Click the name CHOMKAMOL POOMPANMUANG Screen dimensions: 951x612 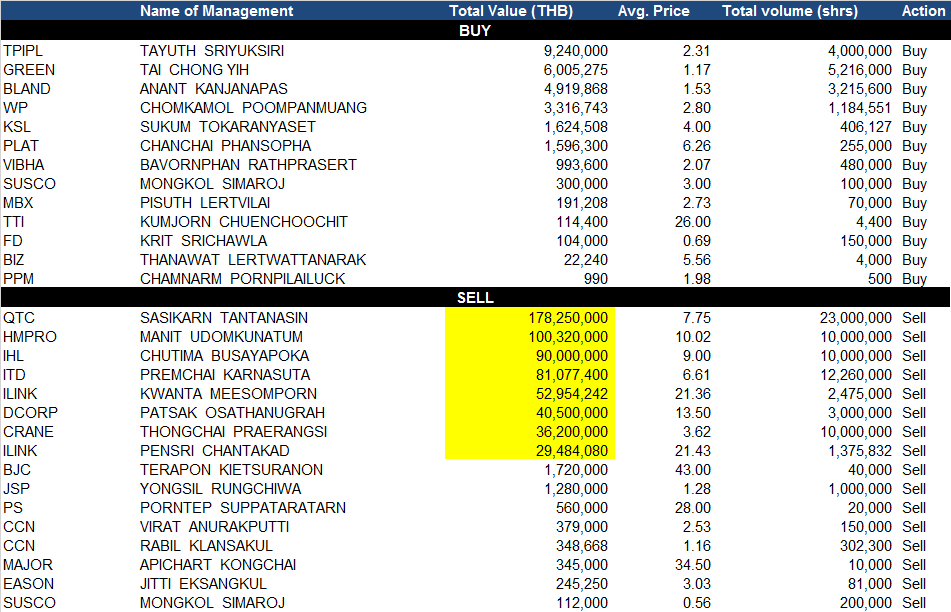pos(254,108)
